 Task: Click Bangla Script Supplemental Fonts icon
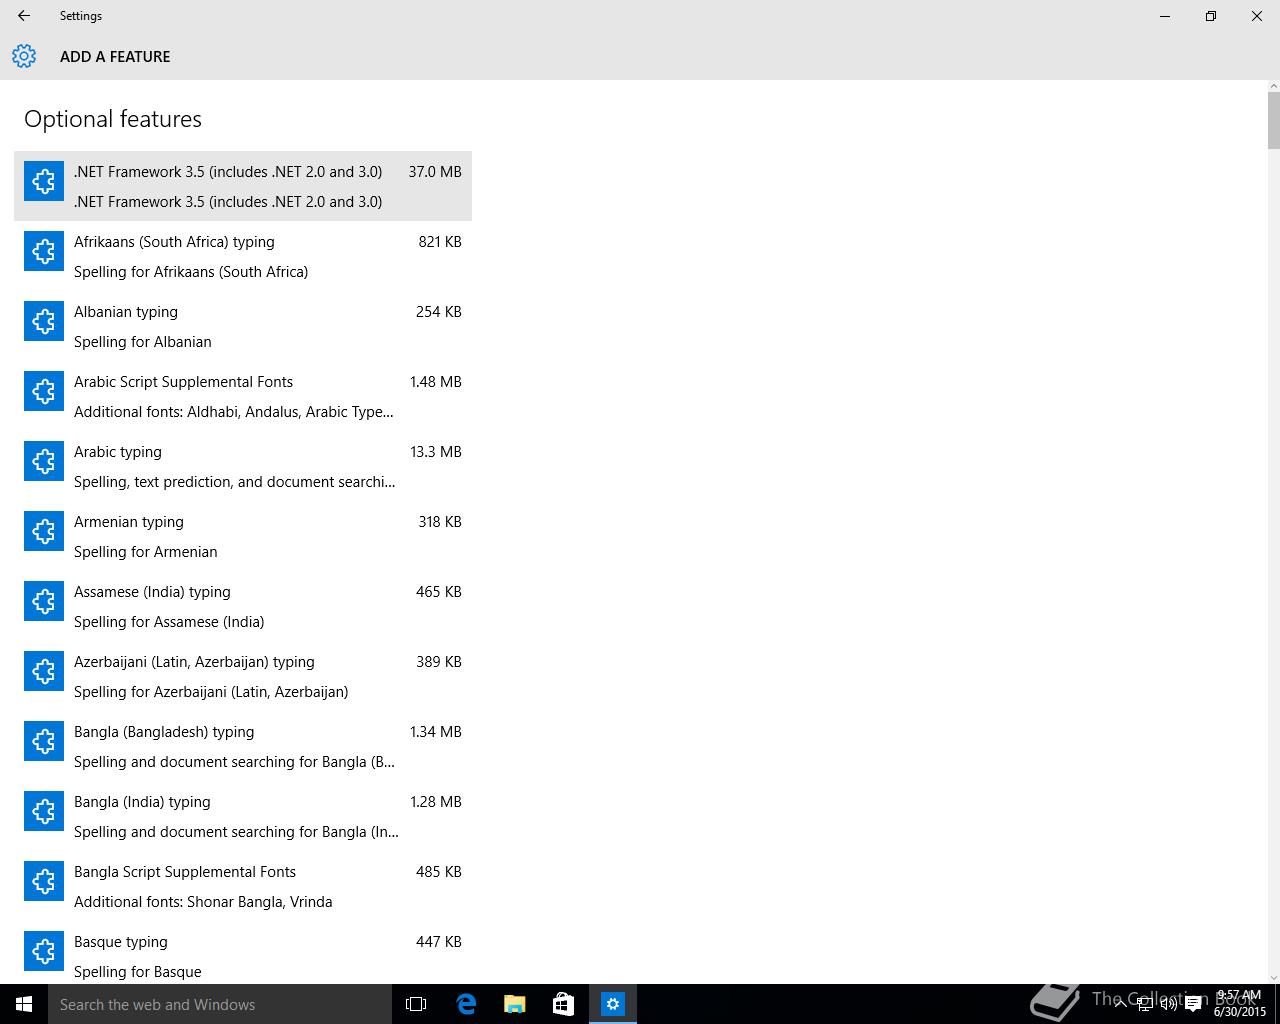(x=44, y=881)
